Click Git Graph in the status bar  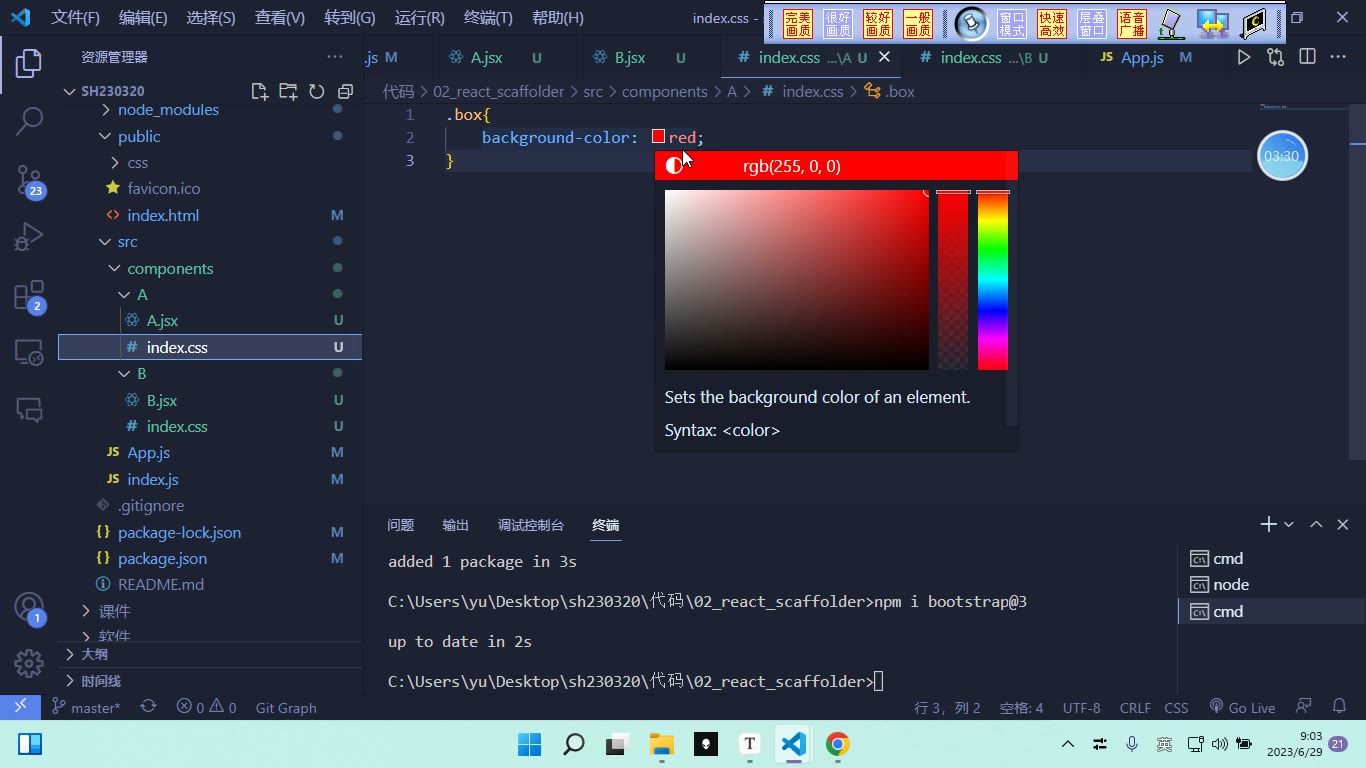pyautogui.click(x=286, y=707)
